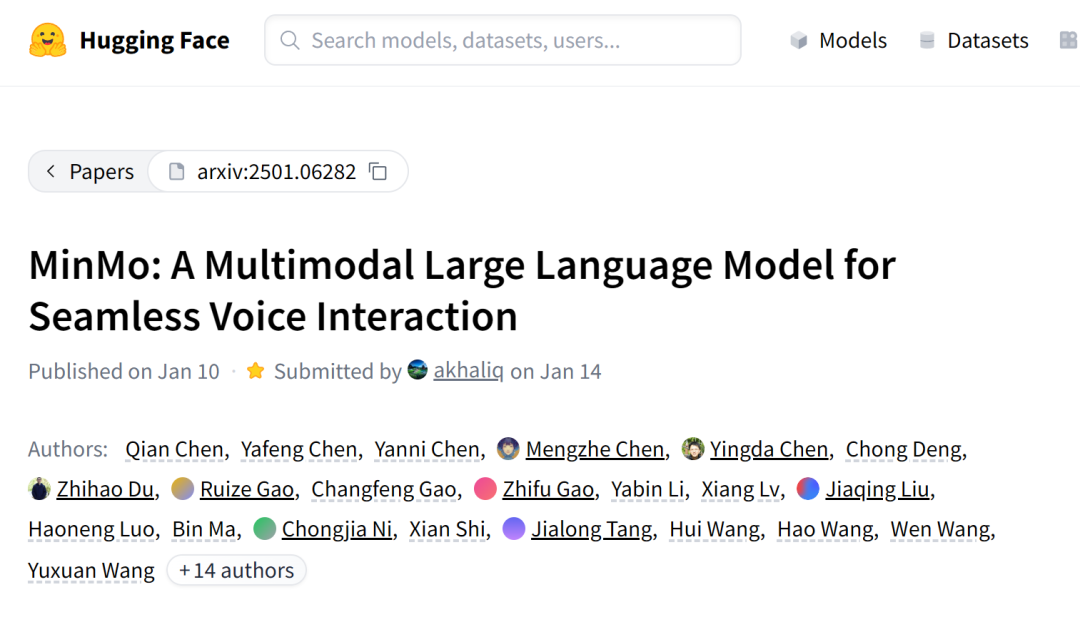This screenshot has width=1080, height=622.
Task: Open the akhaliq user profile link
Action: [x=468, y=371]
